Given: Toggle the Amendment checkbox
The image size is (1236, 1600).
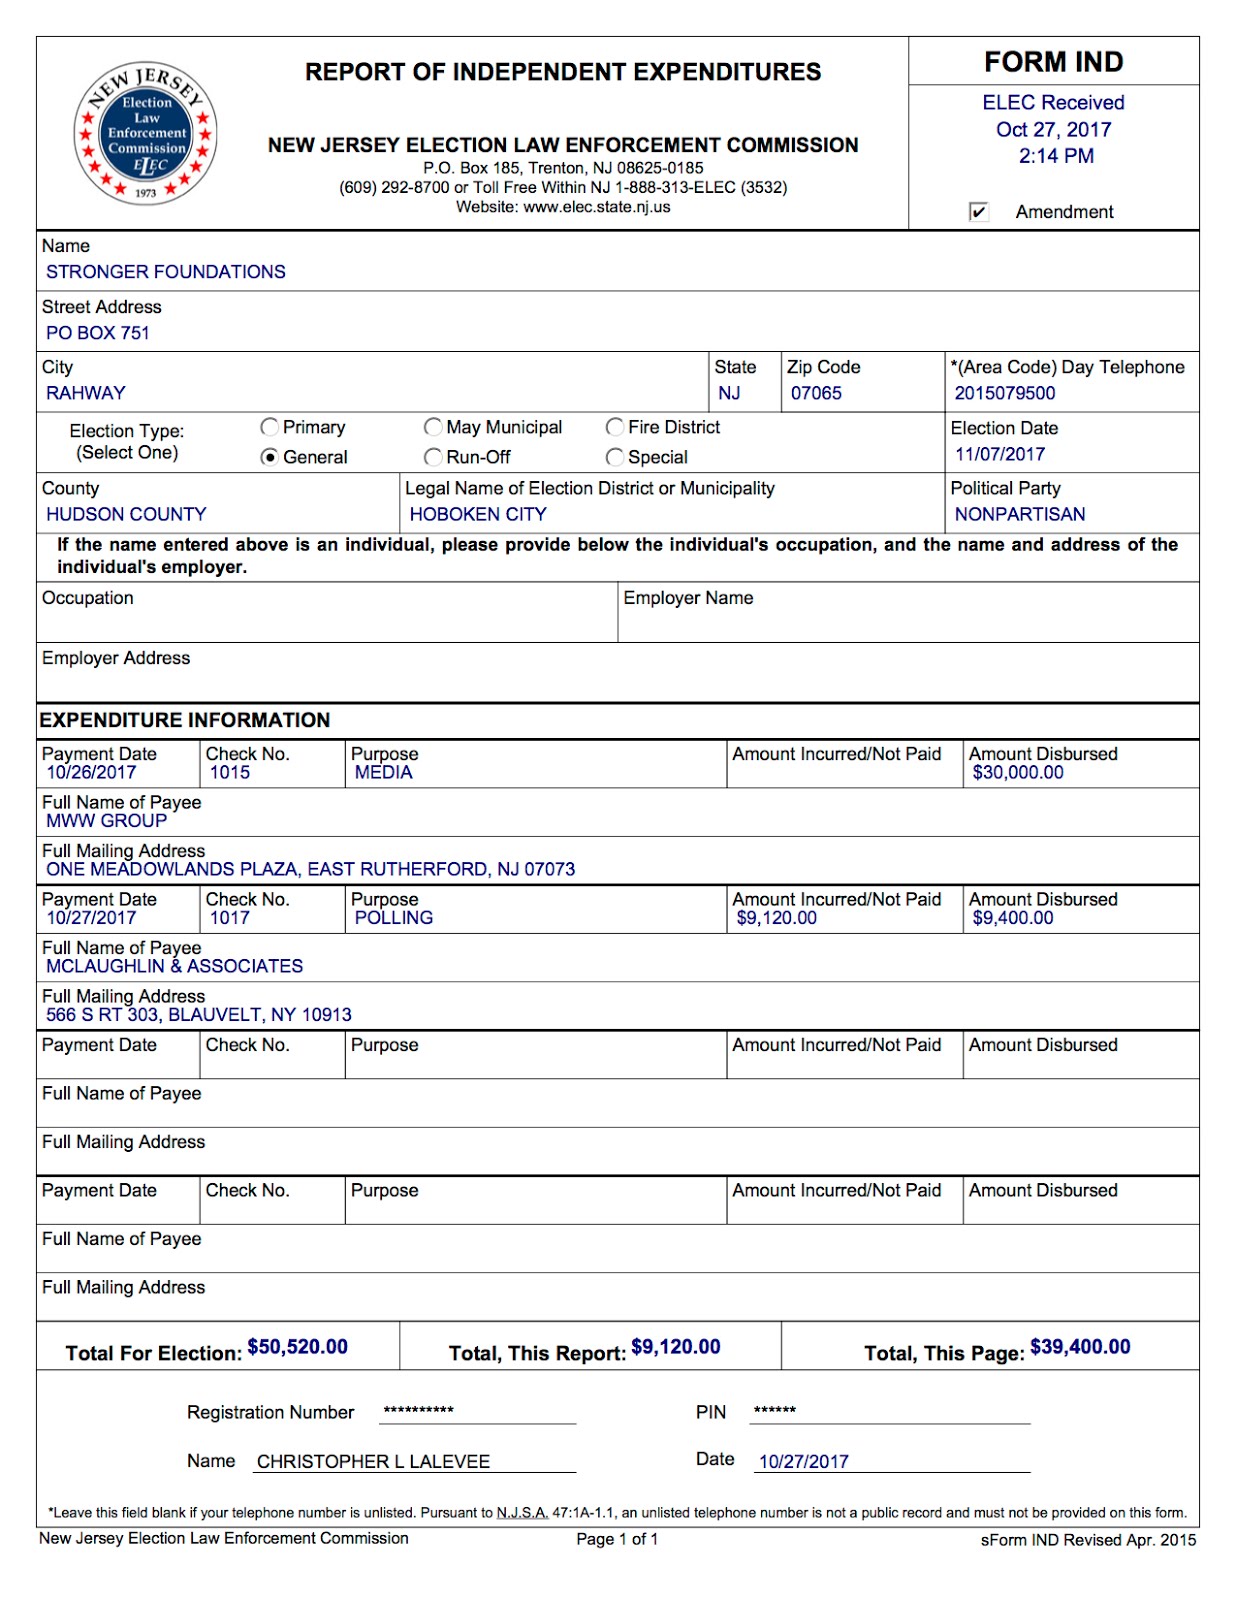Looking at the screenshot, I should pyautogui.click(x=978, y=212).
